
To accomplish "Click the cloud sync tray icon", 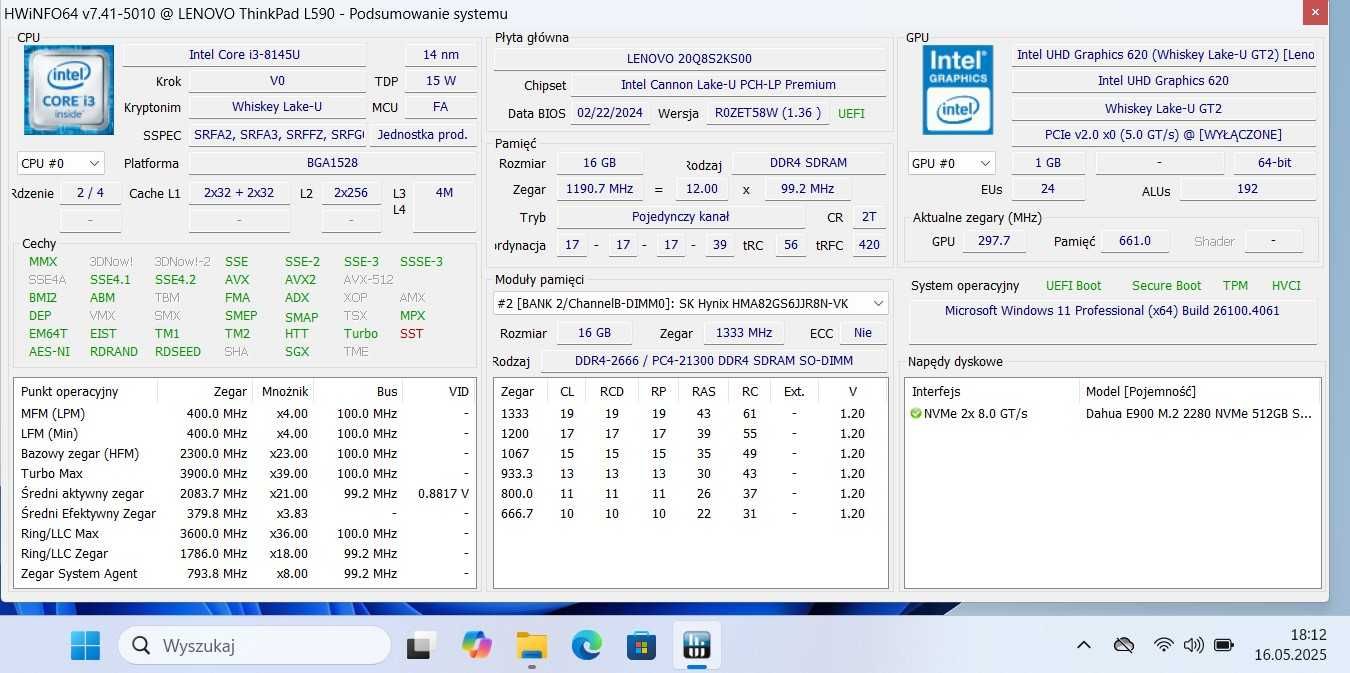I will 1124,645.
